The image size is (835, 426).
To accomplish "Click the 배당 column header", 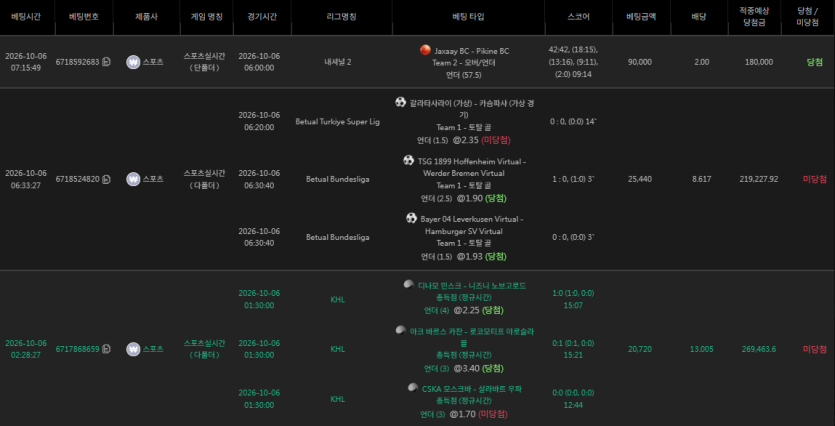I will pos(698,16).
